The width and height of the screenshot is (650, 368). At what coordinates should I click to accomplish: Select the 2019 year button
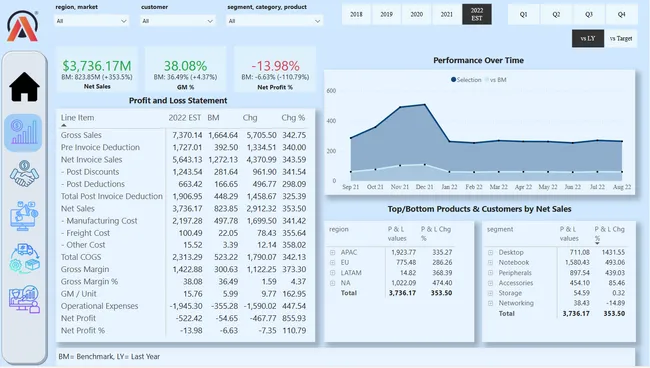pyautogui.click(x=386, y=14)
